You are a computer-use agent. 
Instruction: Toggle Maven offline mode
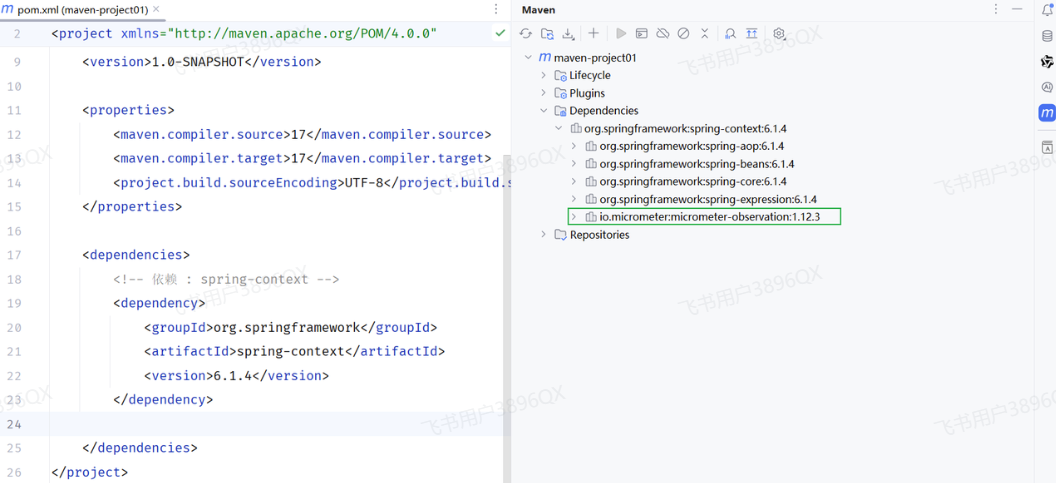pos(663,33)
